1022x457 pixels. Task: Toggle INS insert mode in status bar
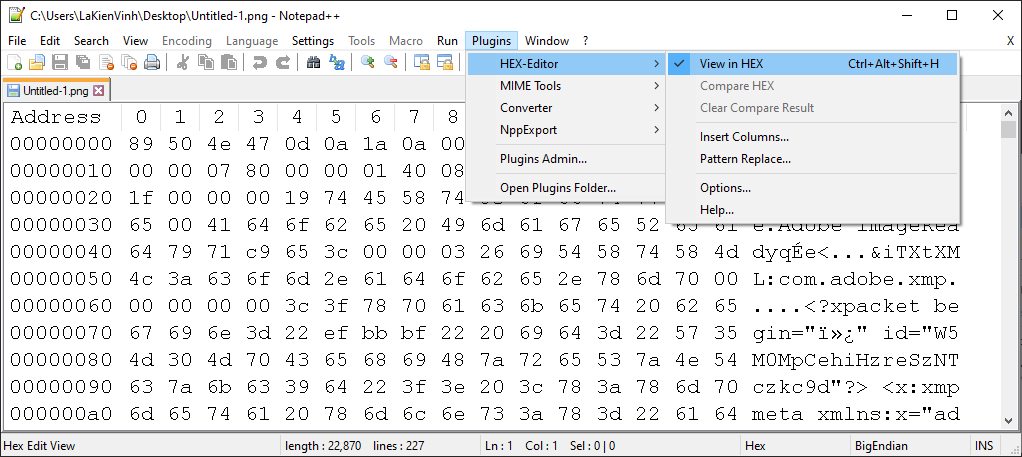(x=984, y=446)
